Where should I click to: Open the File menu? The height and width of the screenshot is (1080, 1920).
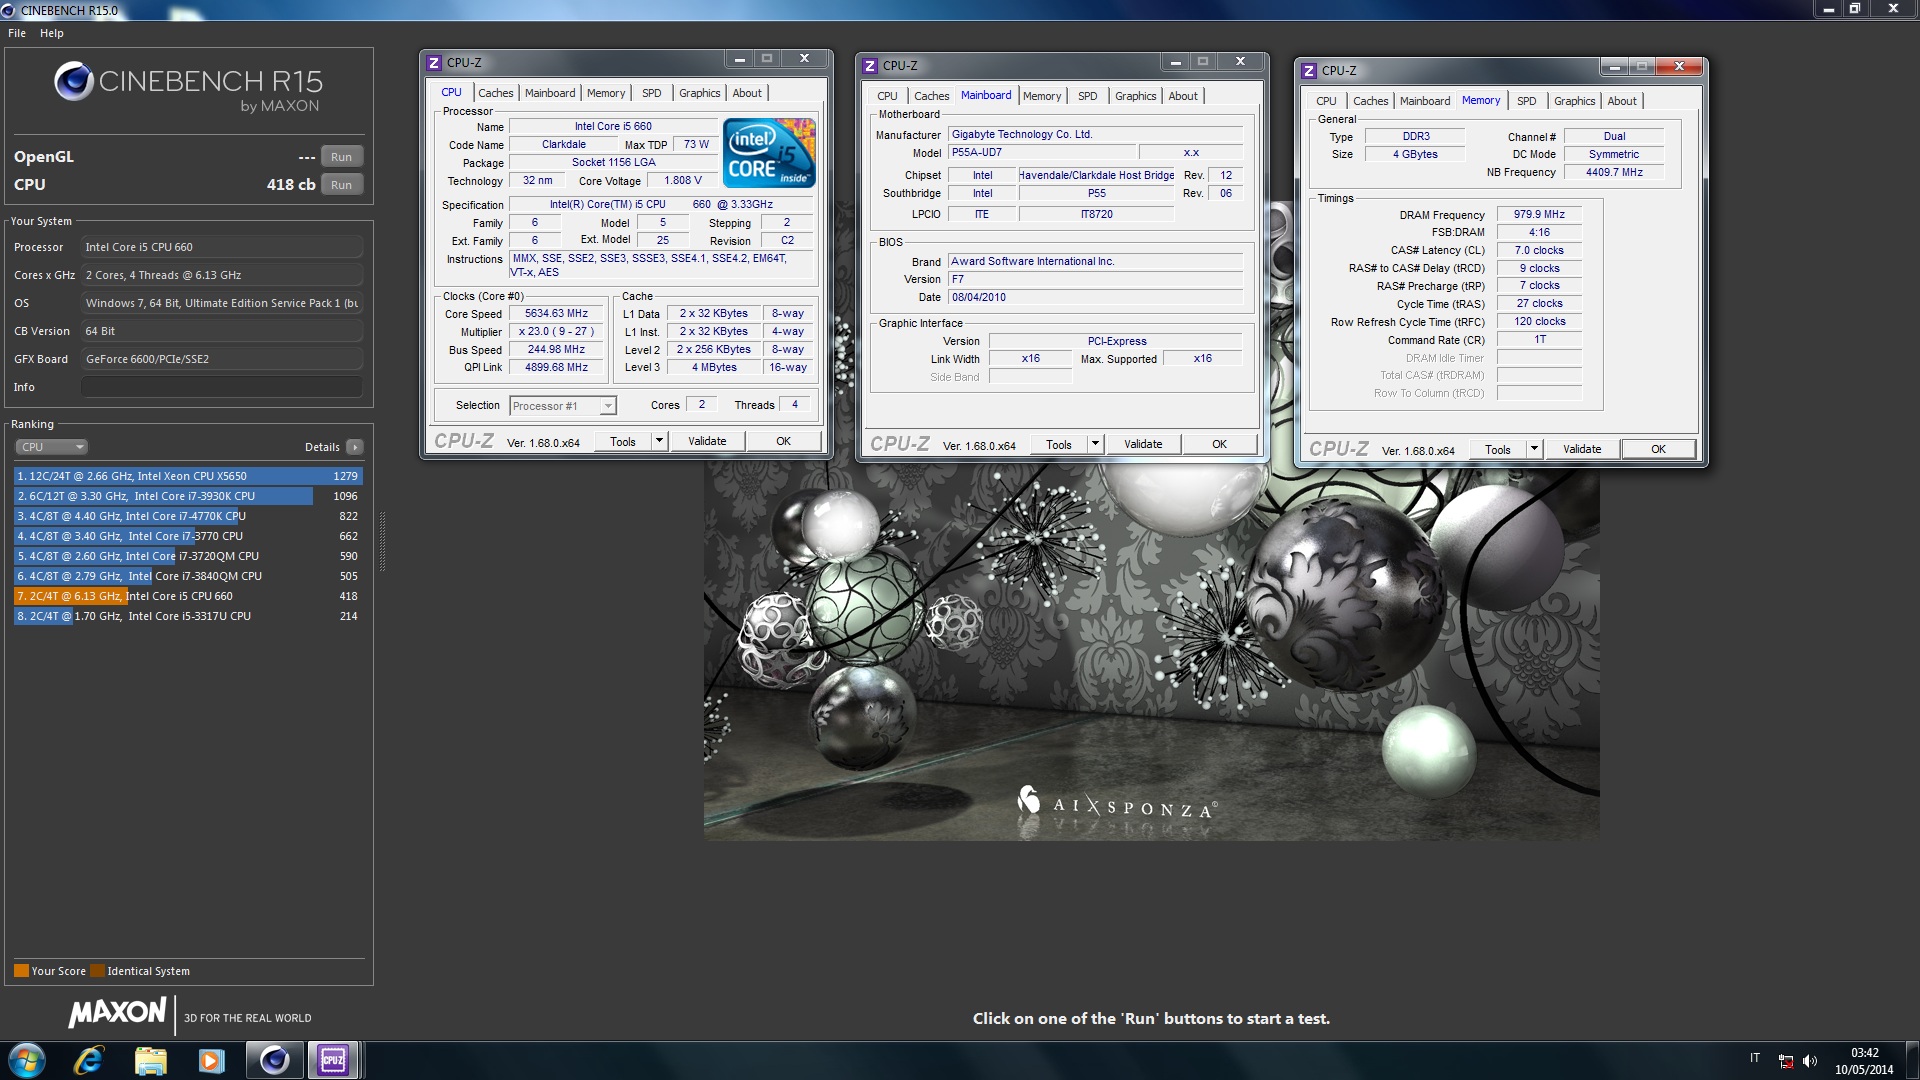[17, 33]
